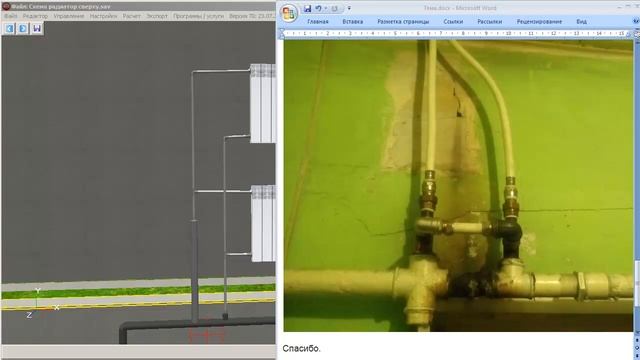Open the Редактор menu
This screenshot has height=360, width=640.
(35, 16)
